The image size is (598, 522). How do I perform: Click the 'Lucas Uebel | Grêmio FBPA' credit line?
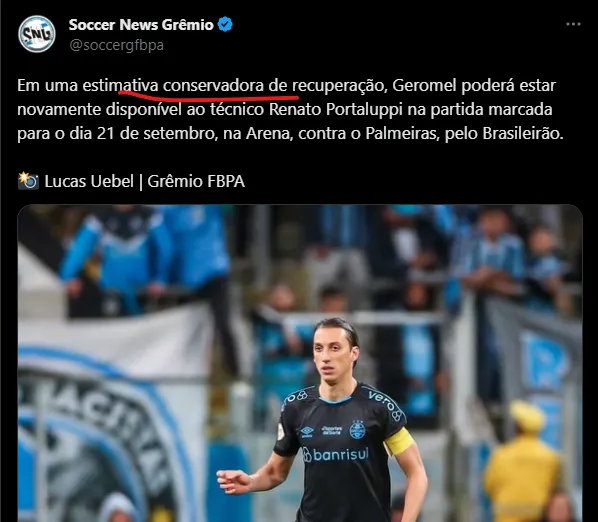tap(145, 181)
